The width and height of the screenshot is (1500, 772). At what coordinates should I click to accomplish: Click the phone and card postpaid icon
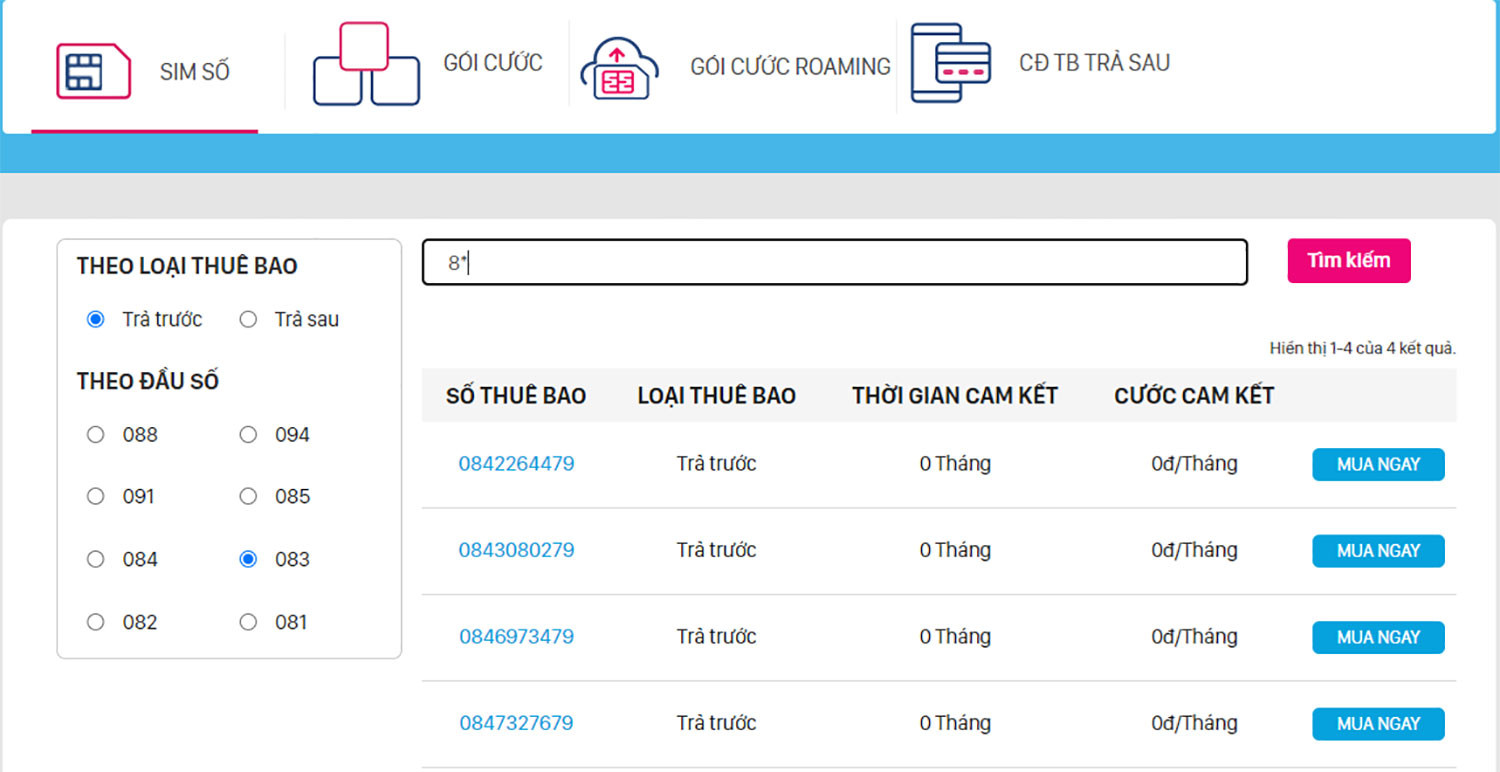point(950,63)
